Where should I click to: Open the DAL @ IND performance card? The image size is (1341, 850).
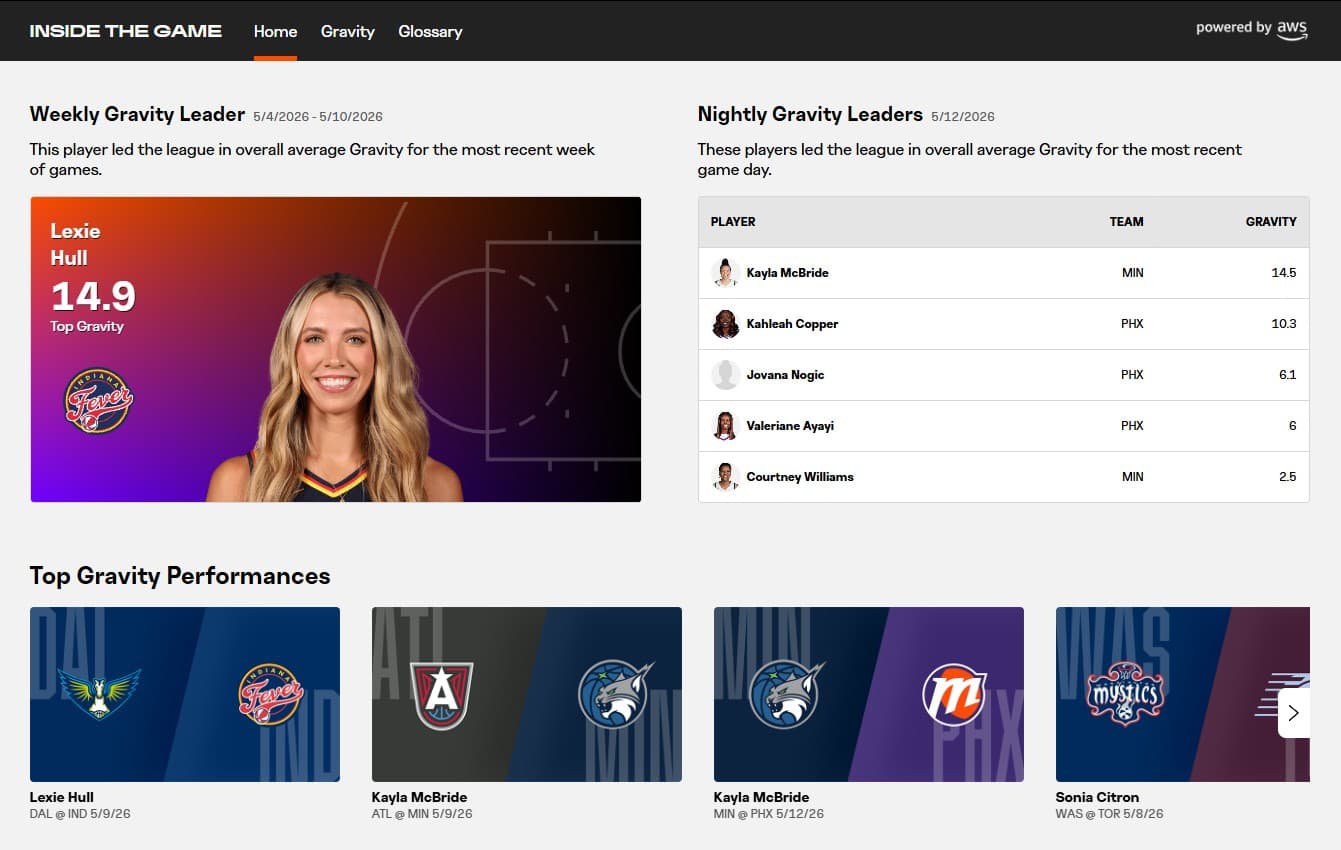(x=185, y=694)
